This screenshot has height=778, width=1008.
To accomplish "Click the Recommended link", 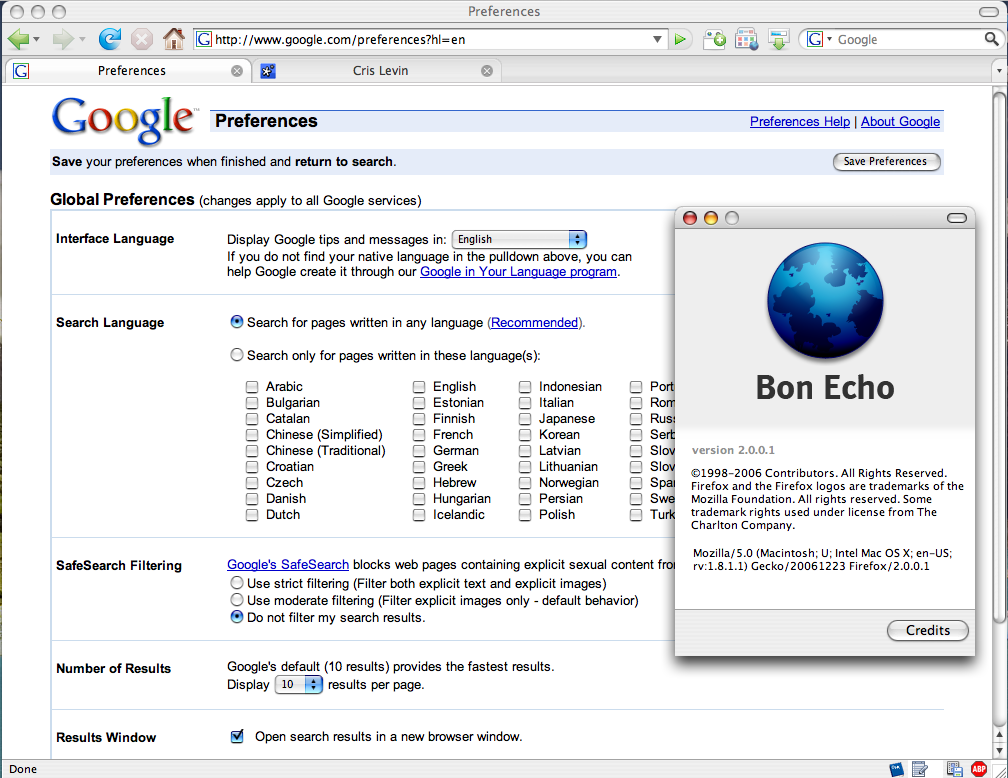I will tap(534, 322).
